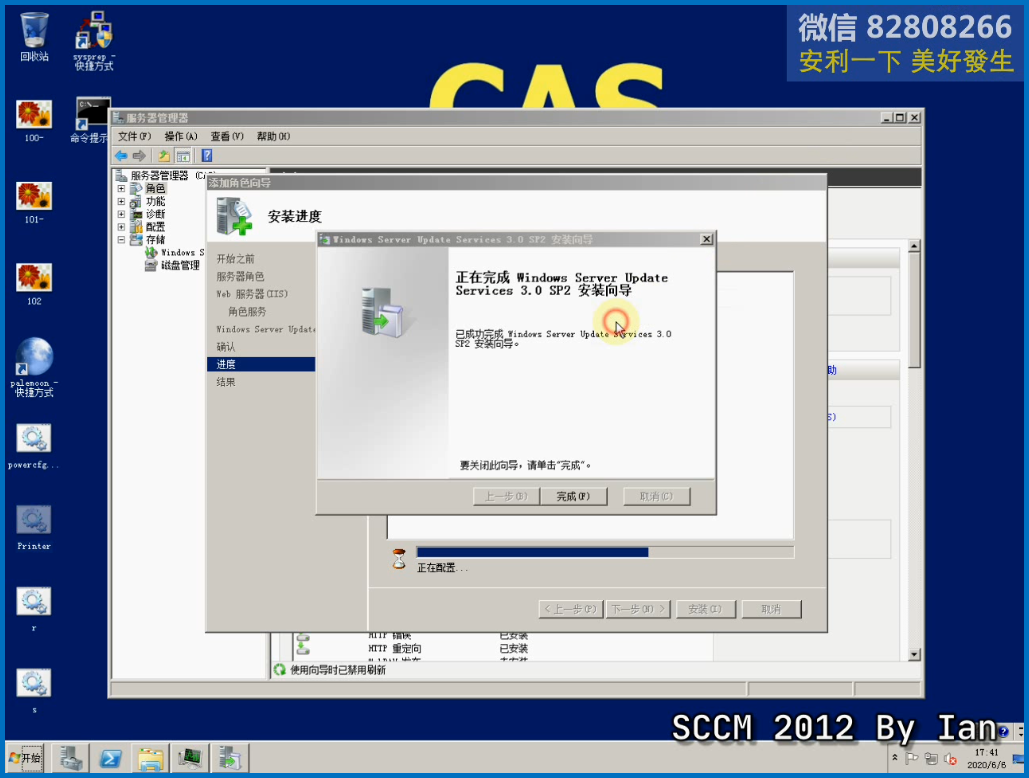This screenshot has width=1029, height=778.
Task: Select 功能 in the Server Manager tree
Action: 156,201
